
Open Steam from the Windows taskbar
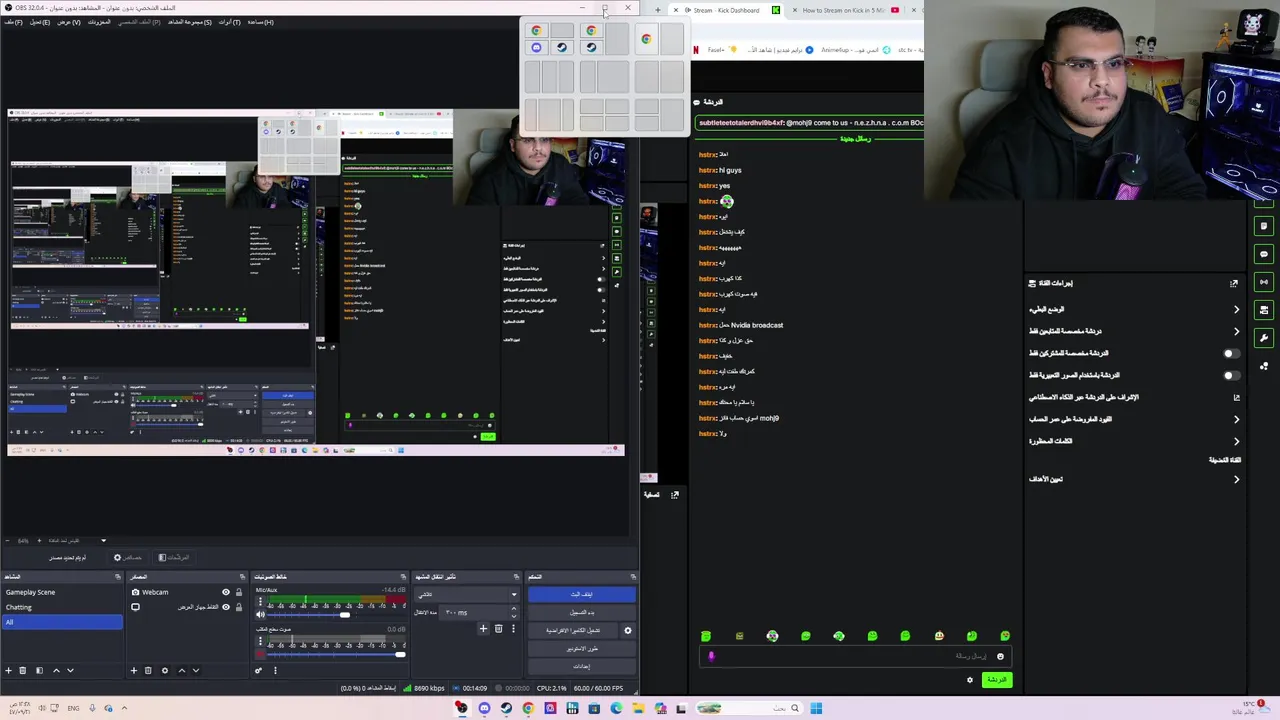point(506,708)
